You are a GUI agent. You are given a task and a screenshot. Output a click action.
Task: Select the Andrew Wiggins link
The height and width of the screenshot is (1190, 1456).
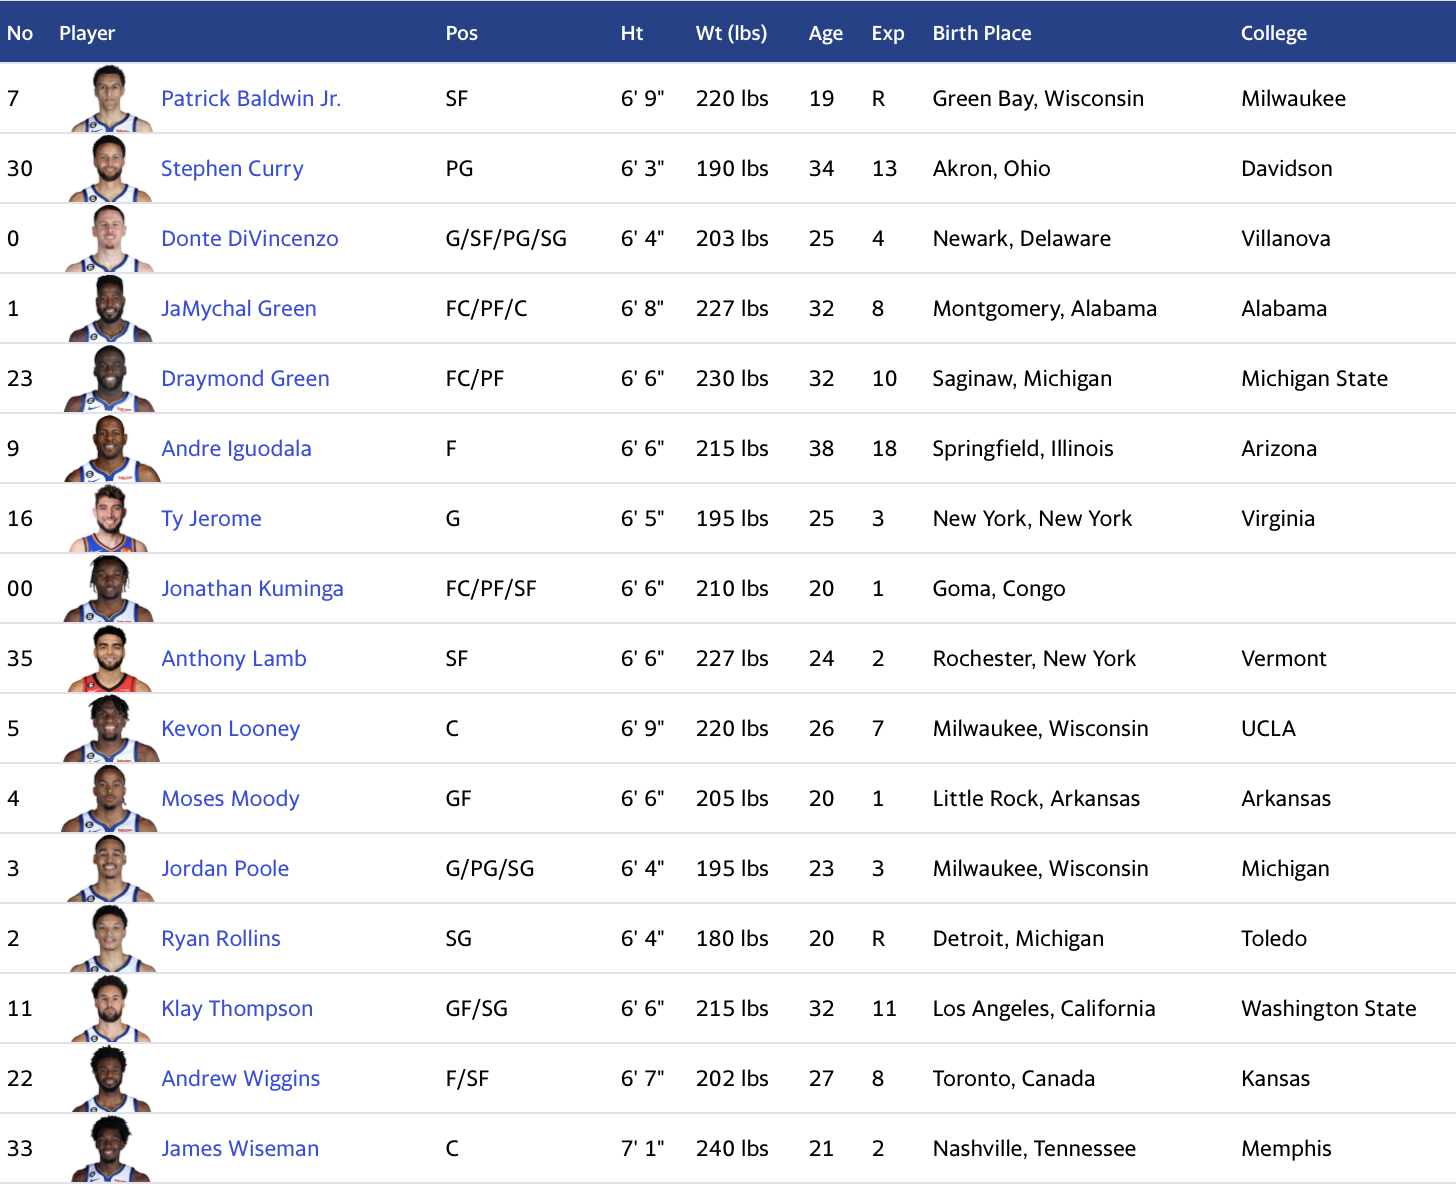(x=241, y=1078)
